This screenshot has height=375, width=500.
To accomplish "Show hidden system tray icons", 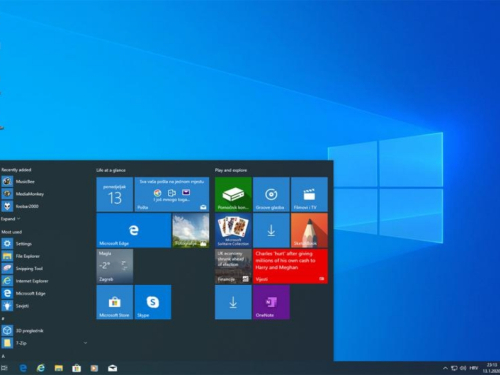I will [445, 368].
